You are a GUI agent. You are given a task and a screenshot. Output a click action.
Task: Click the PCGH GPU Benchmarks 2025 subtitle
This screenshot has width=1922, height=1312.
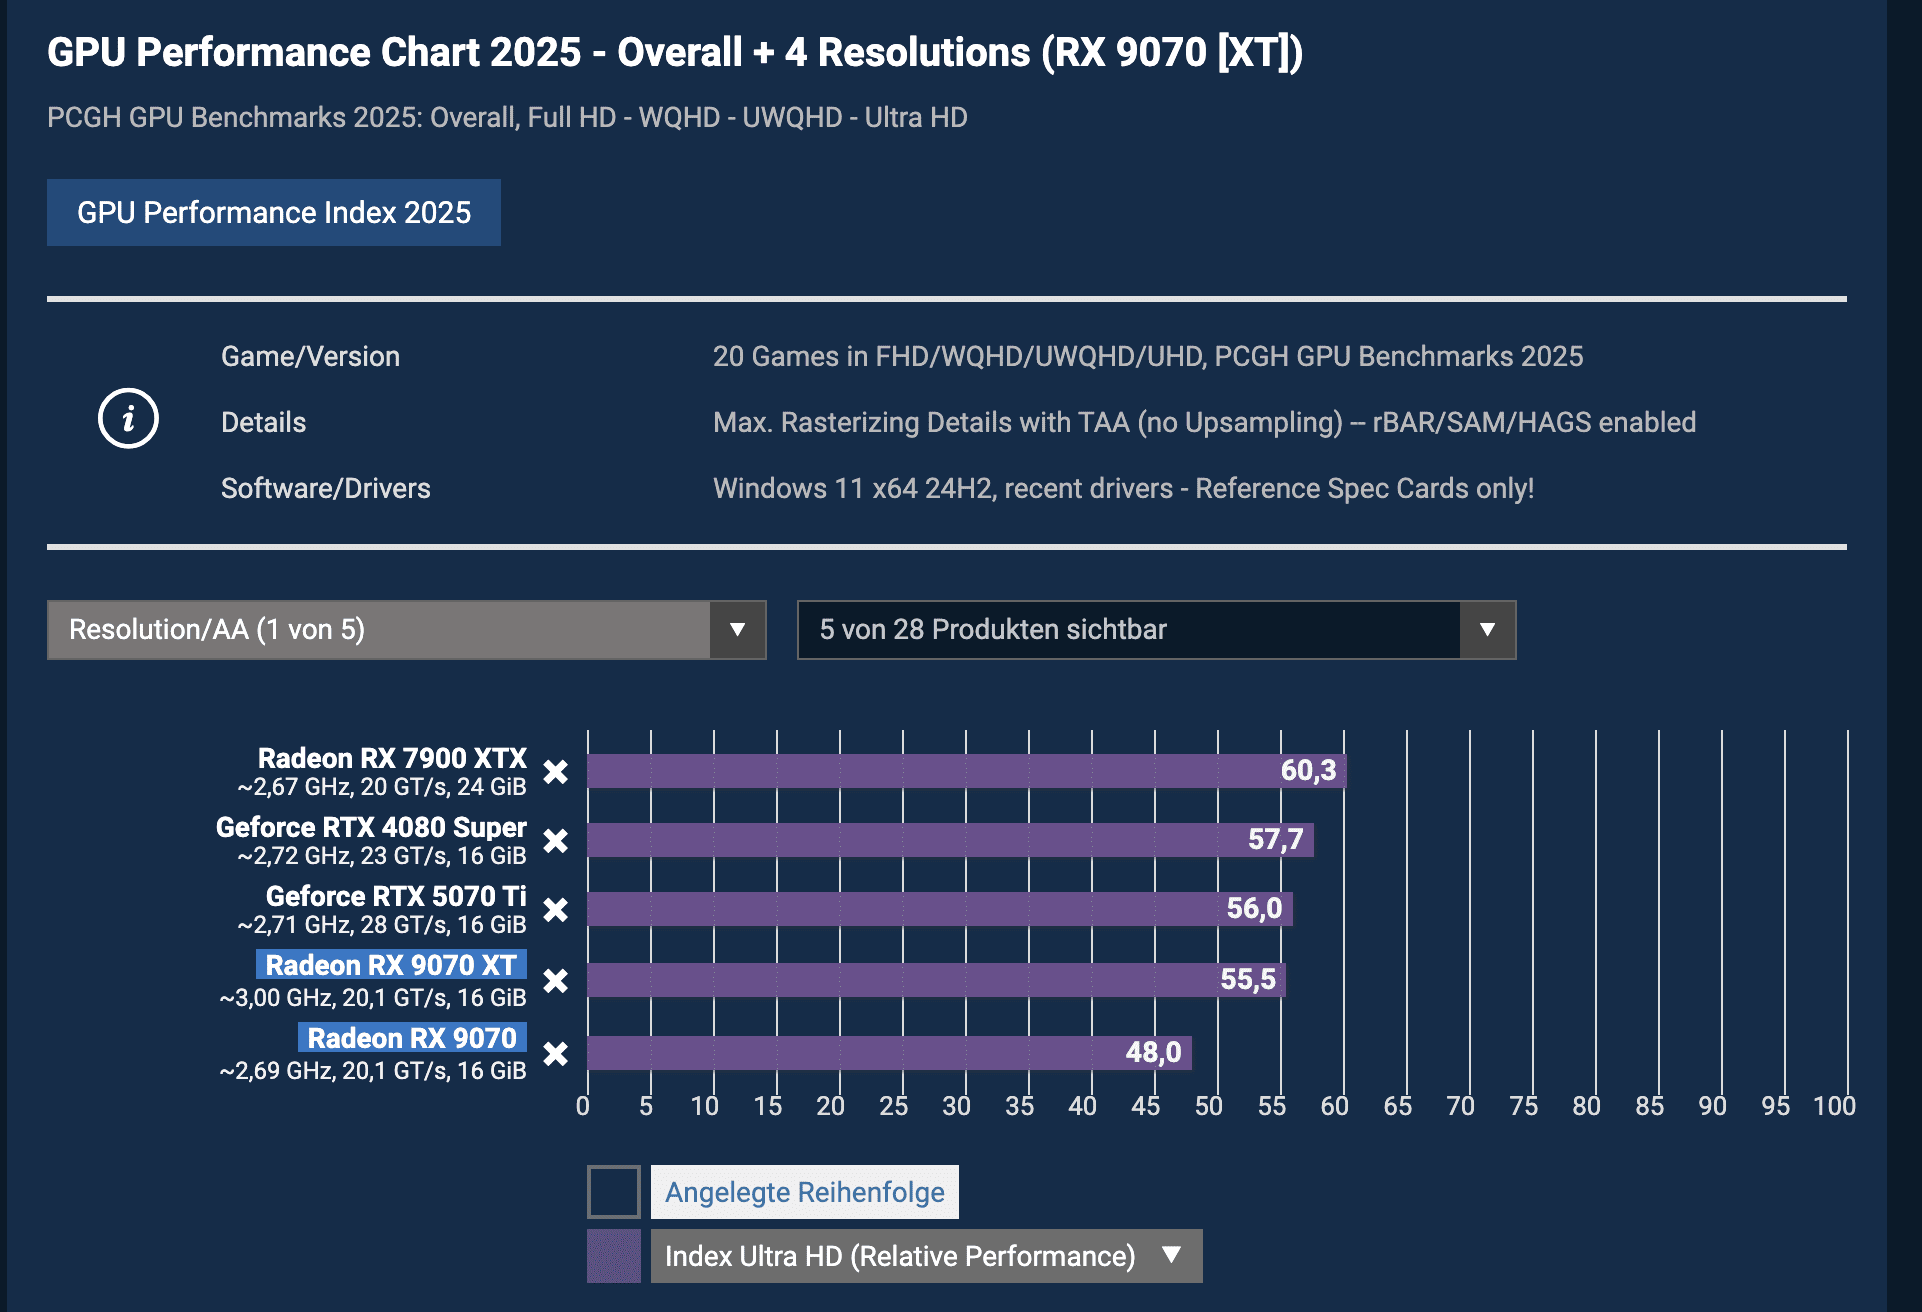coord(507,117)
